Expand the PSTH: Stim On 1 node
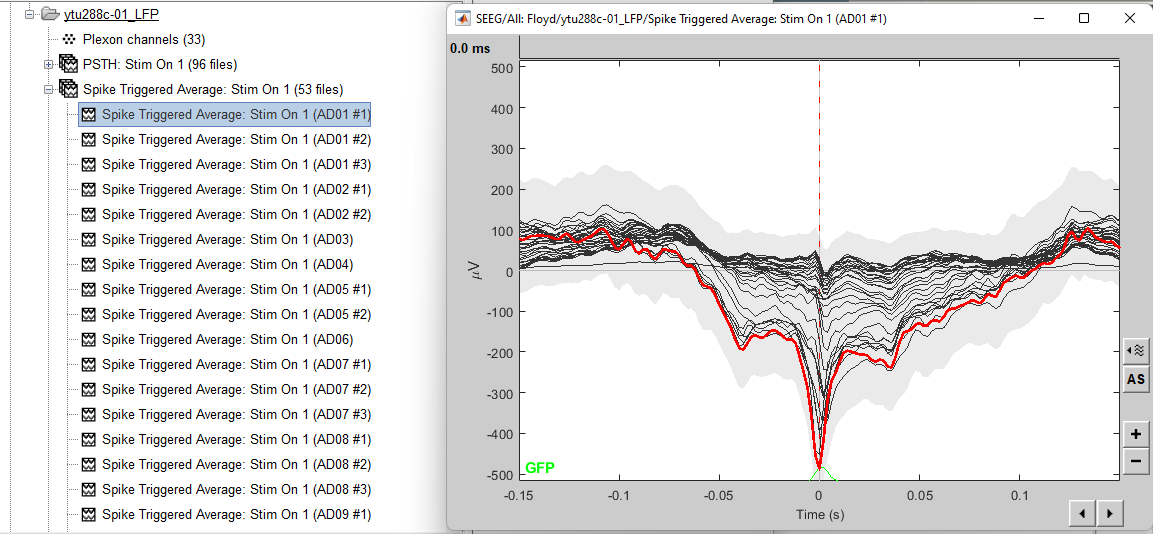Screen dimensions: 1153x534 (48, 64)
